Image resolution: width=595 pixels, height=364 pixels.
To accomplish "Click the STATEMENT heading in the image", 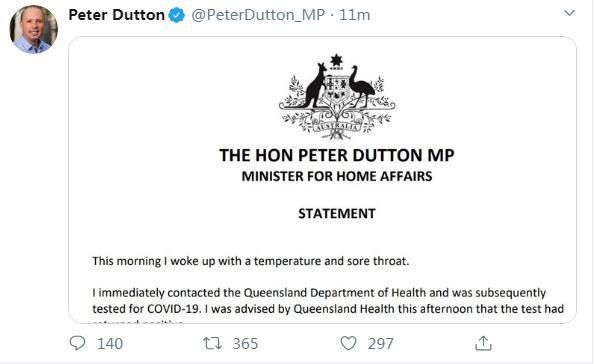I will 337,213.
